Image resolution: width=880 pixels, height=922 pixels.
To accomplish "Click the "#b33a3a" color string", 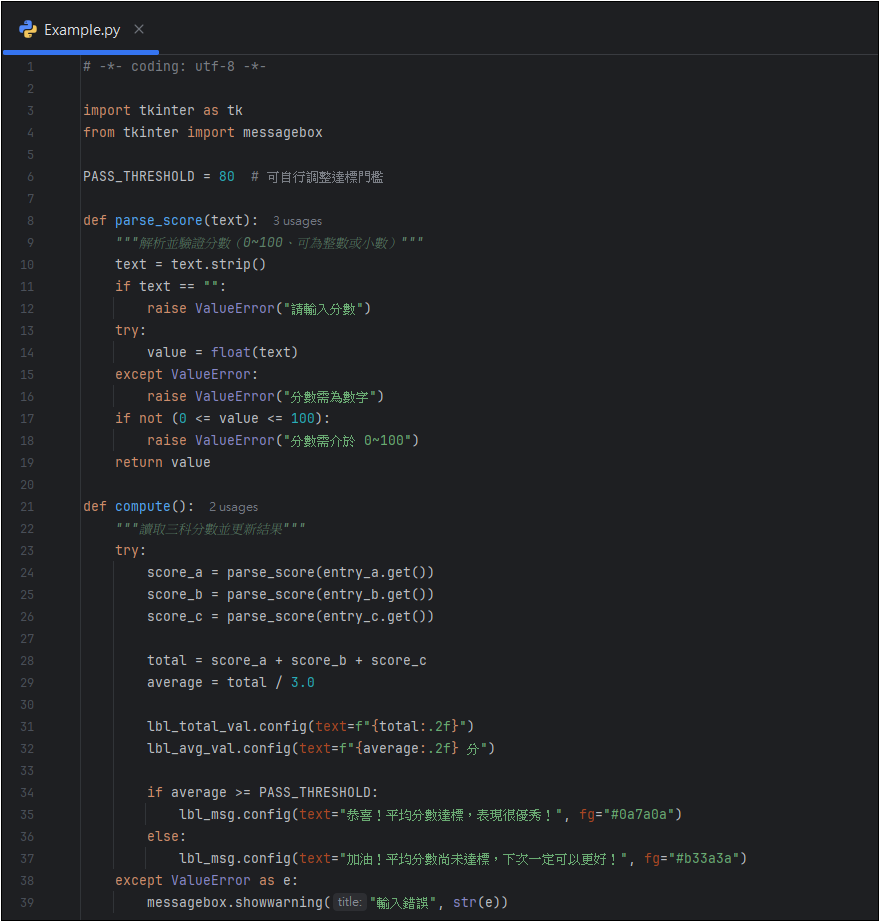I will click(709, 859).
